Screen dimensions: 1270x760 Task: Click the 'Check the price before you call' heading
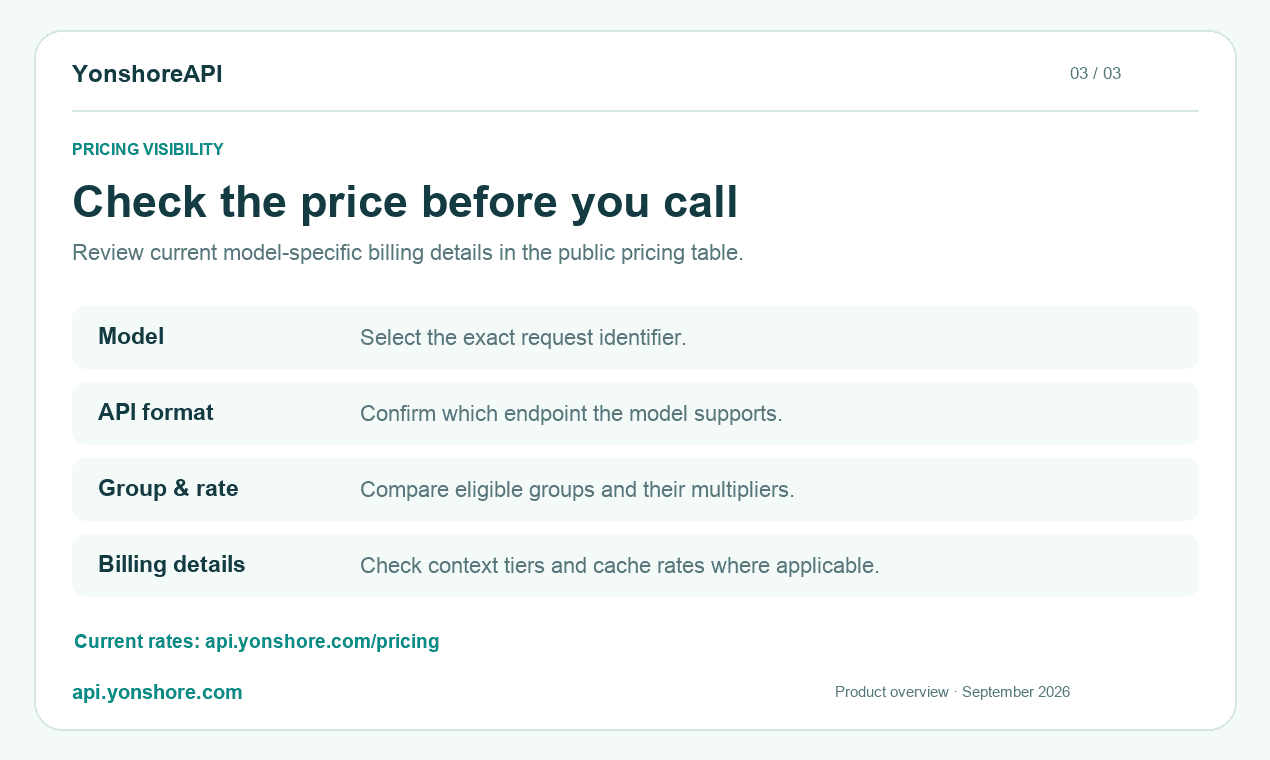pyautogui.click(x=405, y=202)
